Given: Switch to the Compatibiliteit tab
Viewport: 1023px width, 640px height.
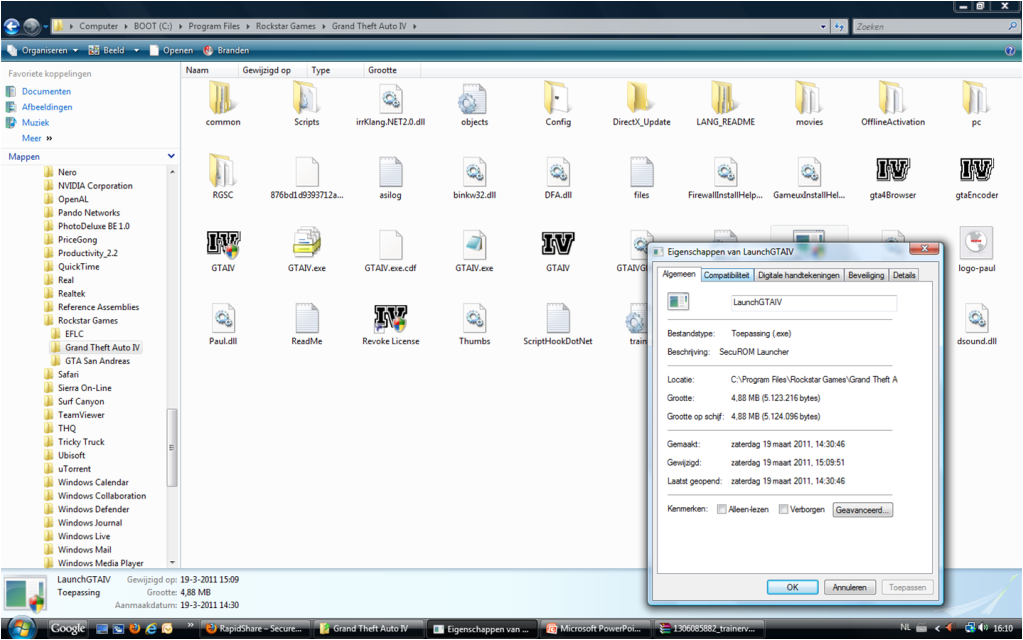Looking at the screenshot, I should (x=726, y=275).
